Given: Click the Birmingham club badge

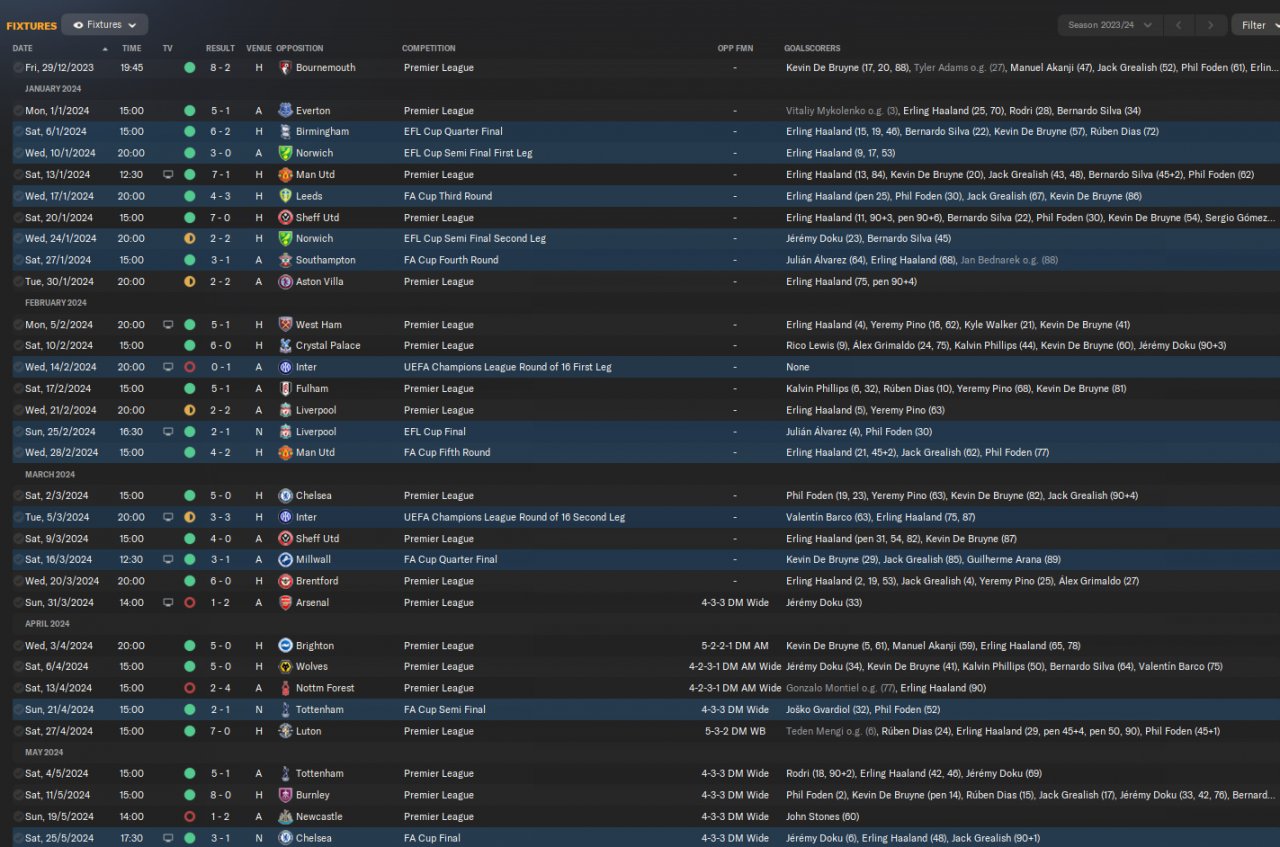Looking at the screenshot, I should point(286,132).
